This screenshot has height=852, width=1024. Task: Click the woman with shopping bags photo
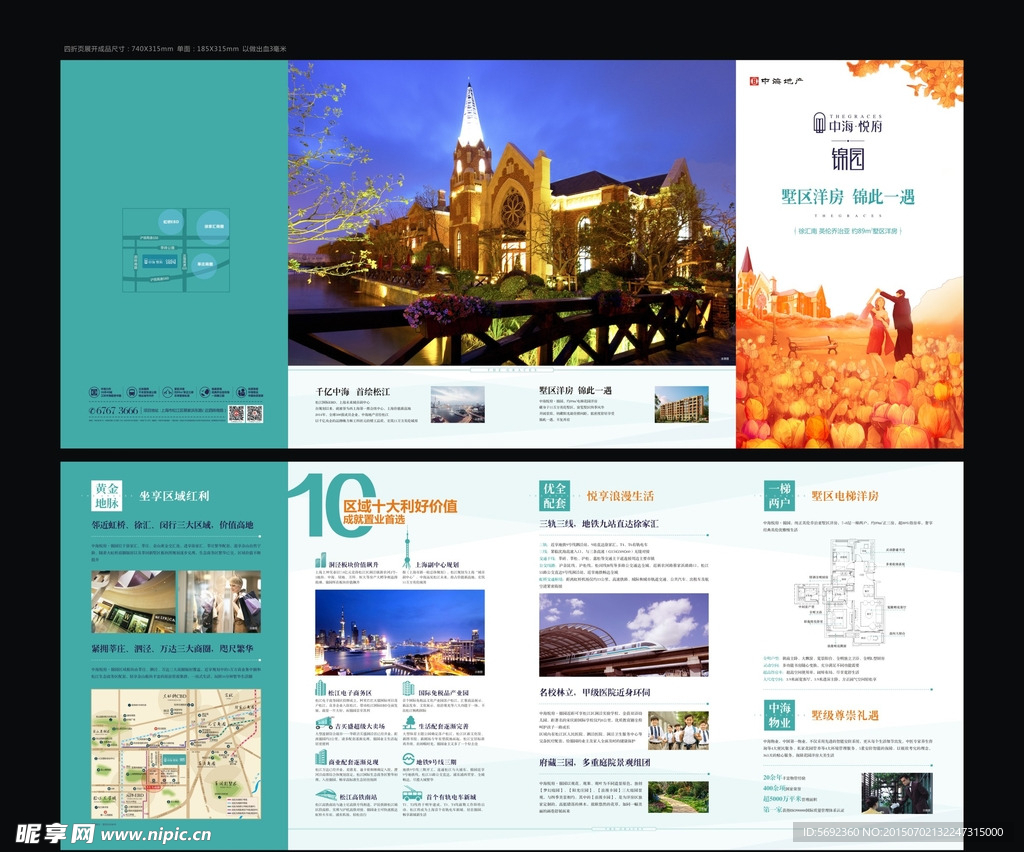[219, 602]
